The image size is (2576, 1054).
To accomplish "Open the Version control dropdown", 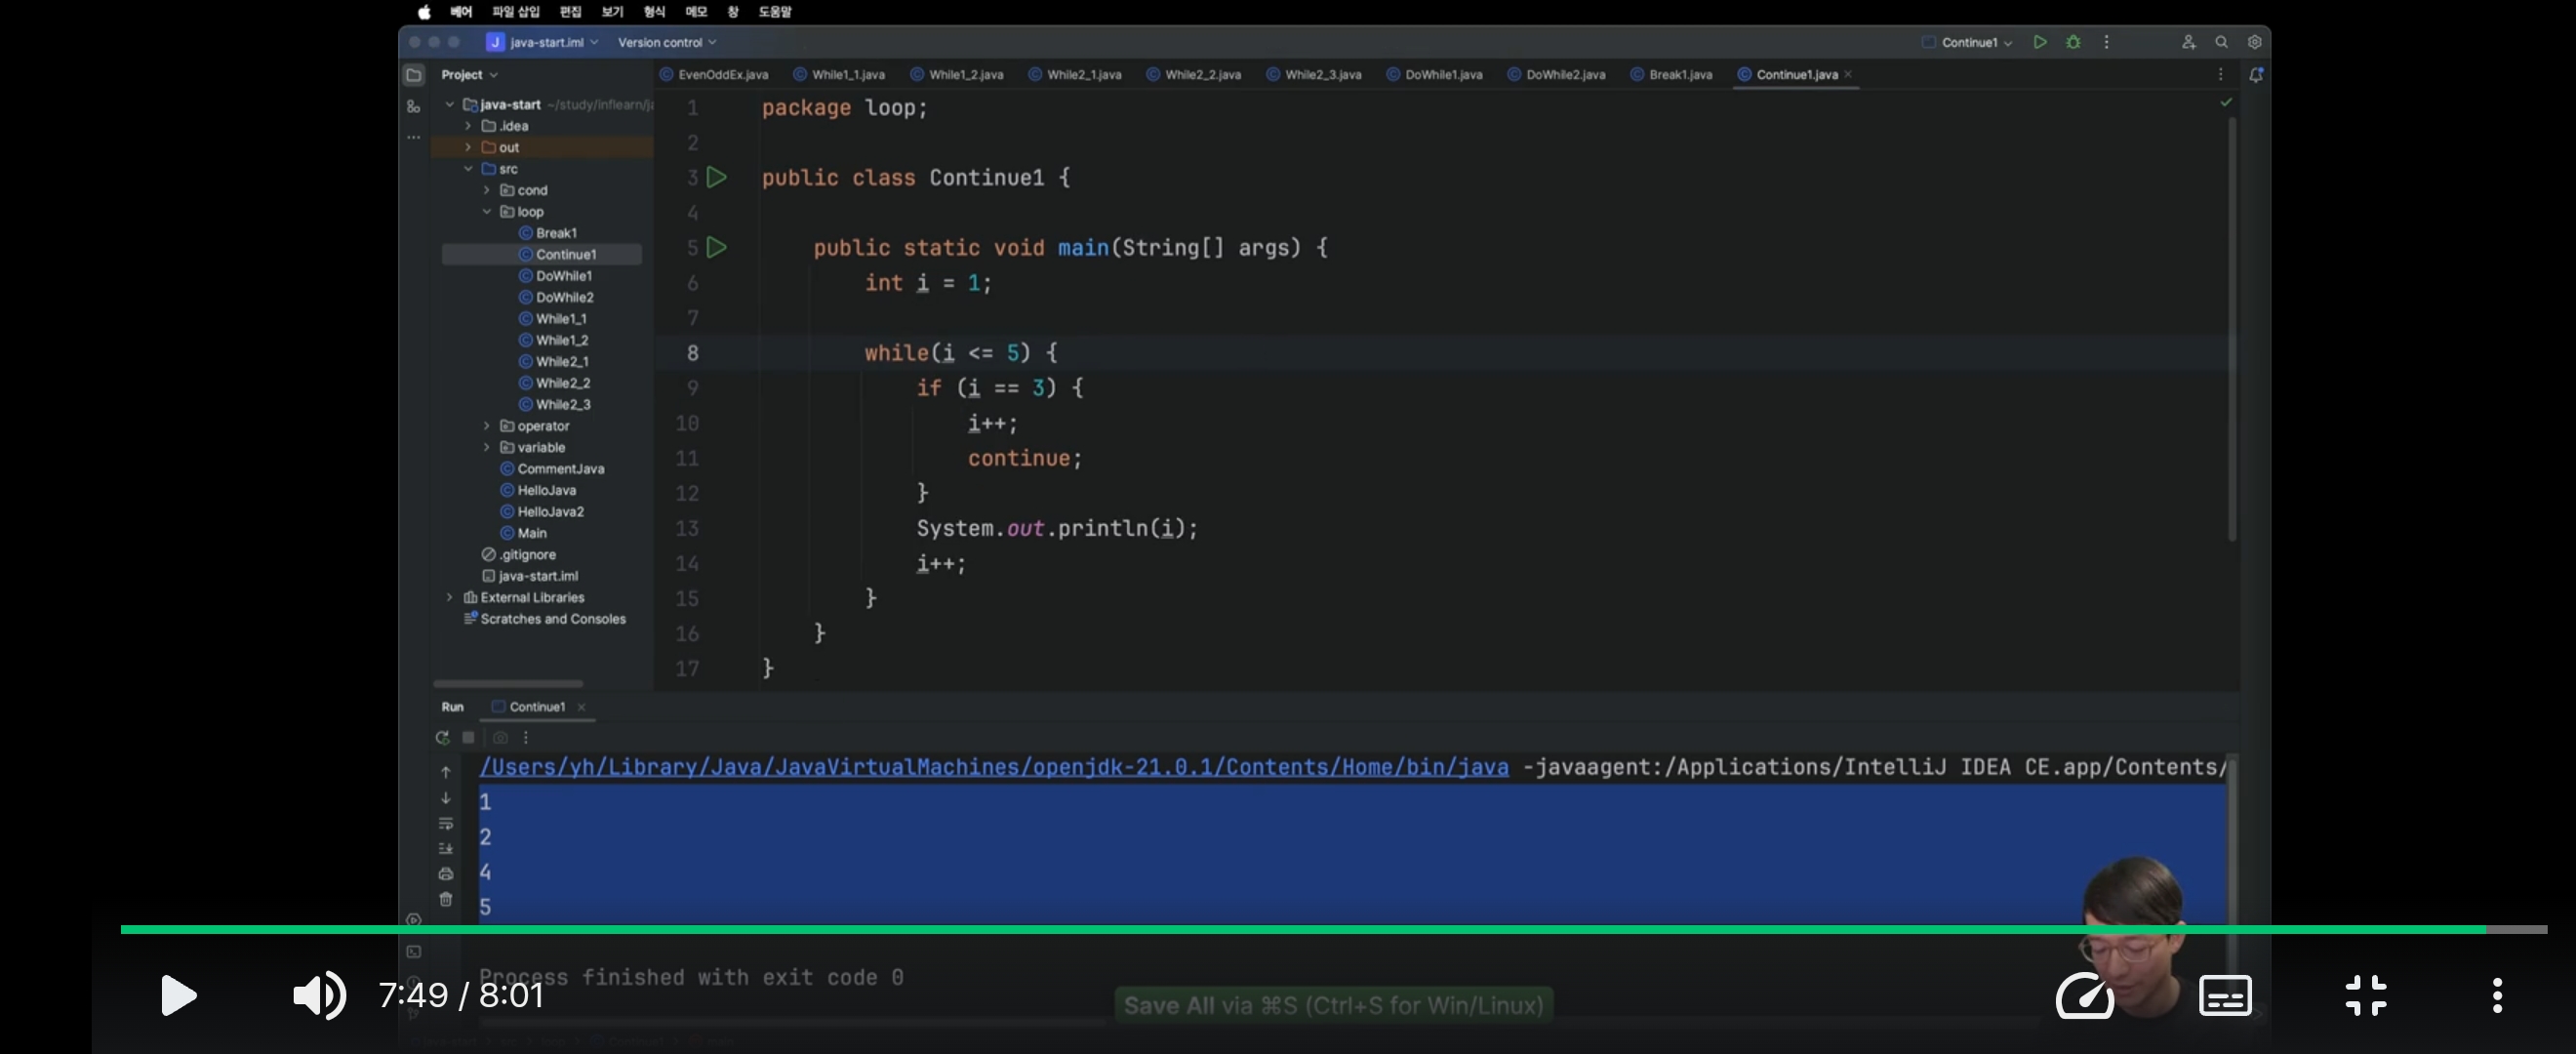I will pos(667,42).
